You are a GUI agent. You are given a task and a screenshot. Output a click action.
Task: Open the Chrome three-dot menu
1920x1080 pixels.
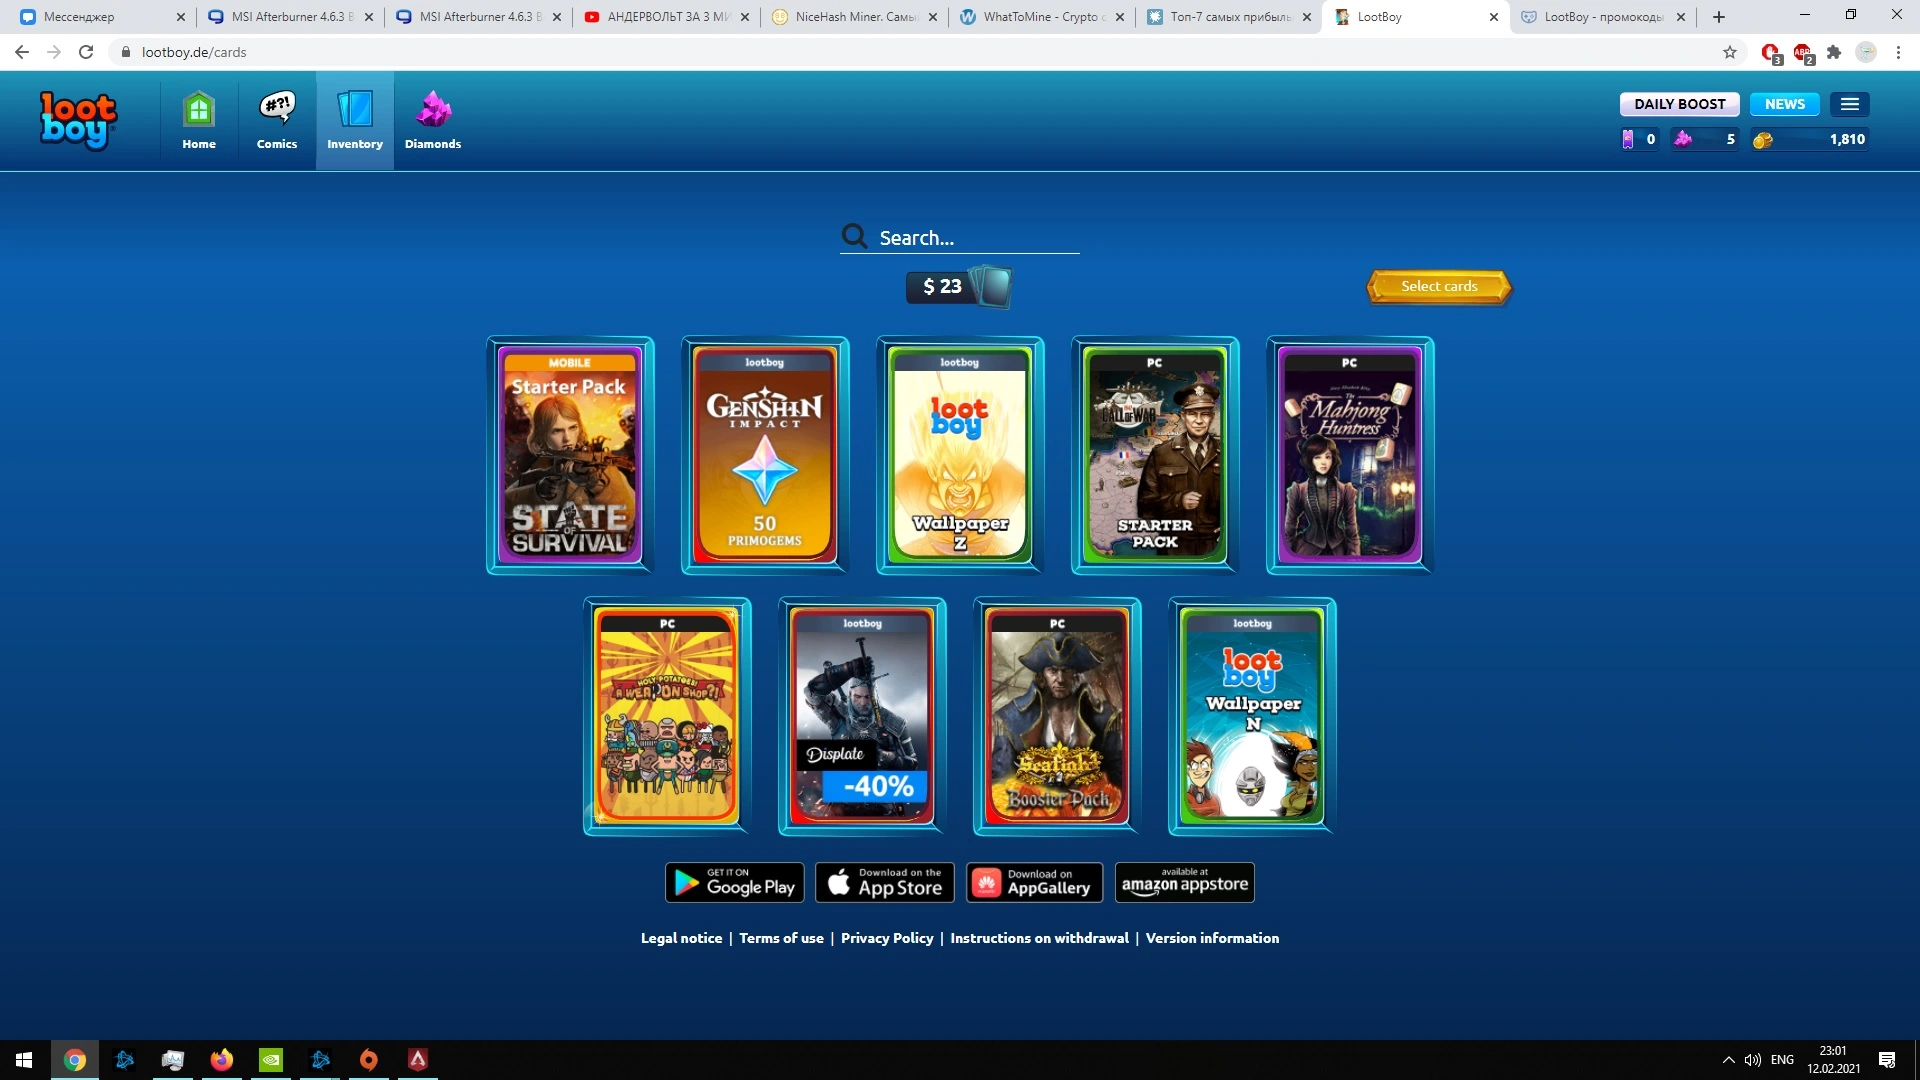[1898, 52]
